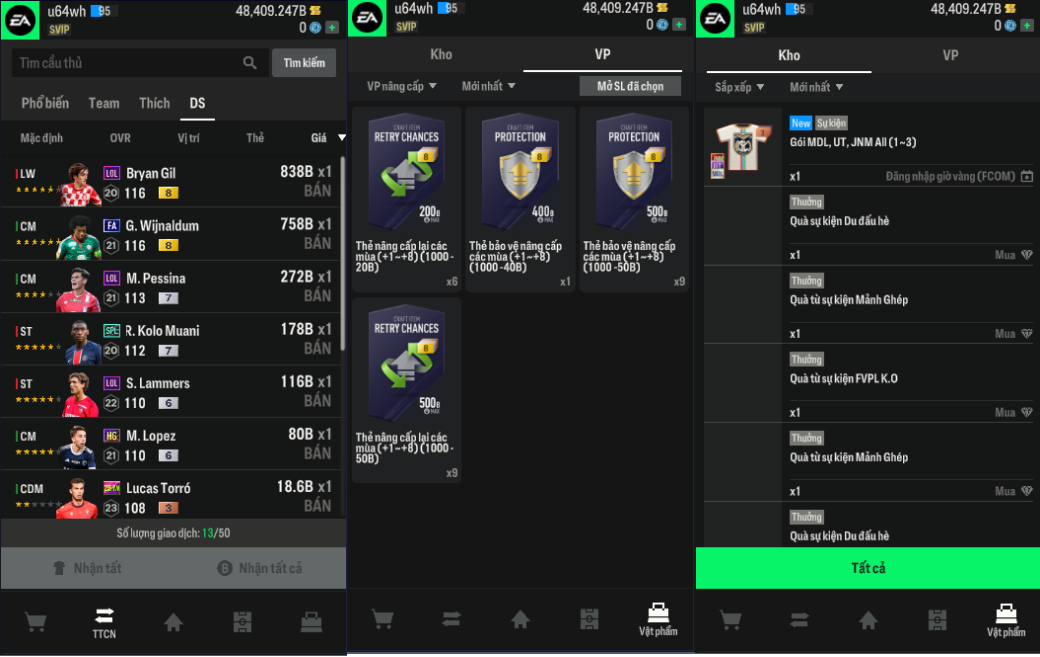Viewport: 1040px width, 657px height.
Task: Tap the squad formation icon in left panel
Action: click(242, 622)
